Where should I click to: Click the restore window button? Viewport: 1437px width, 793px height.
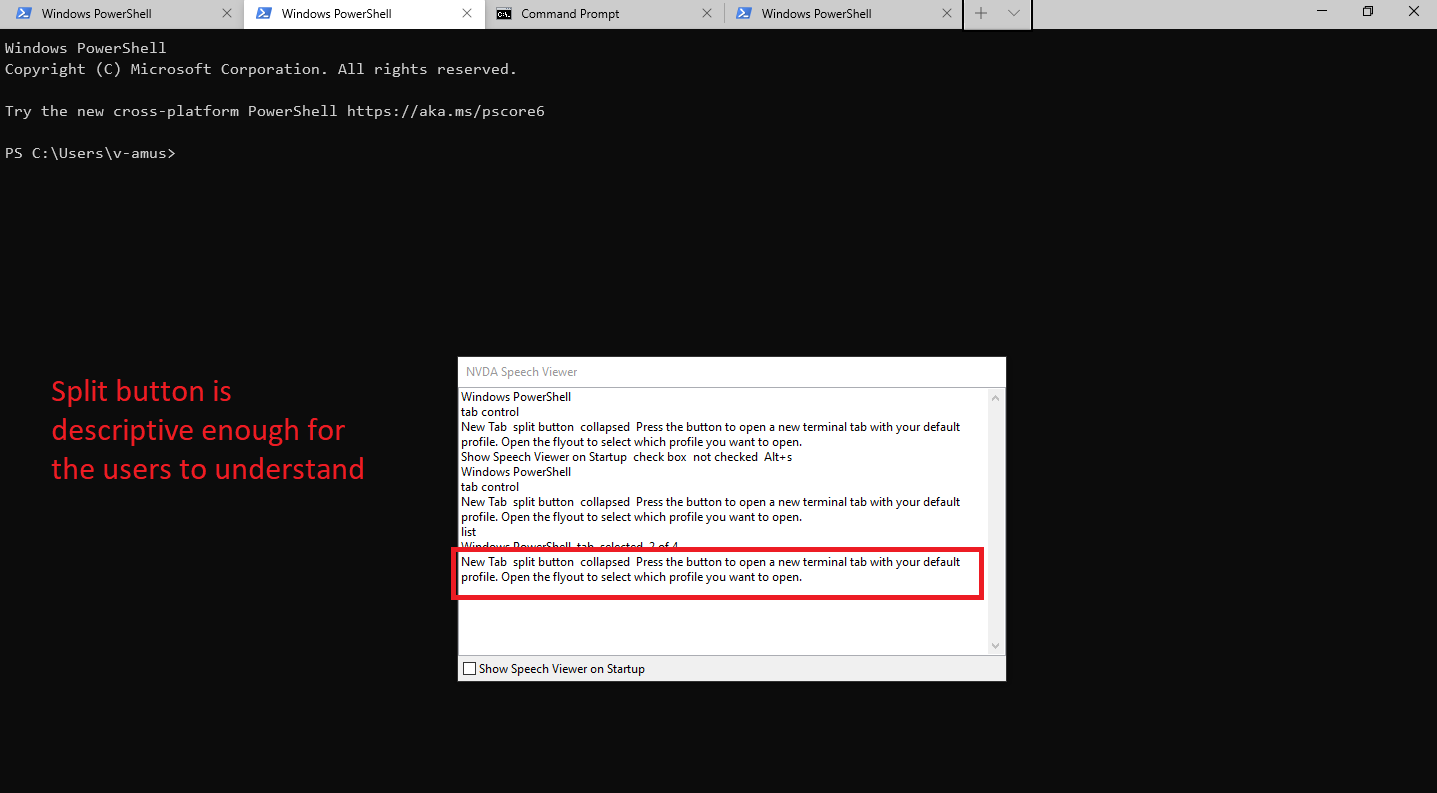tap(1367, 11)
